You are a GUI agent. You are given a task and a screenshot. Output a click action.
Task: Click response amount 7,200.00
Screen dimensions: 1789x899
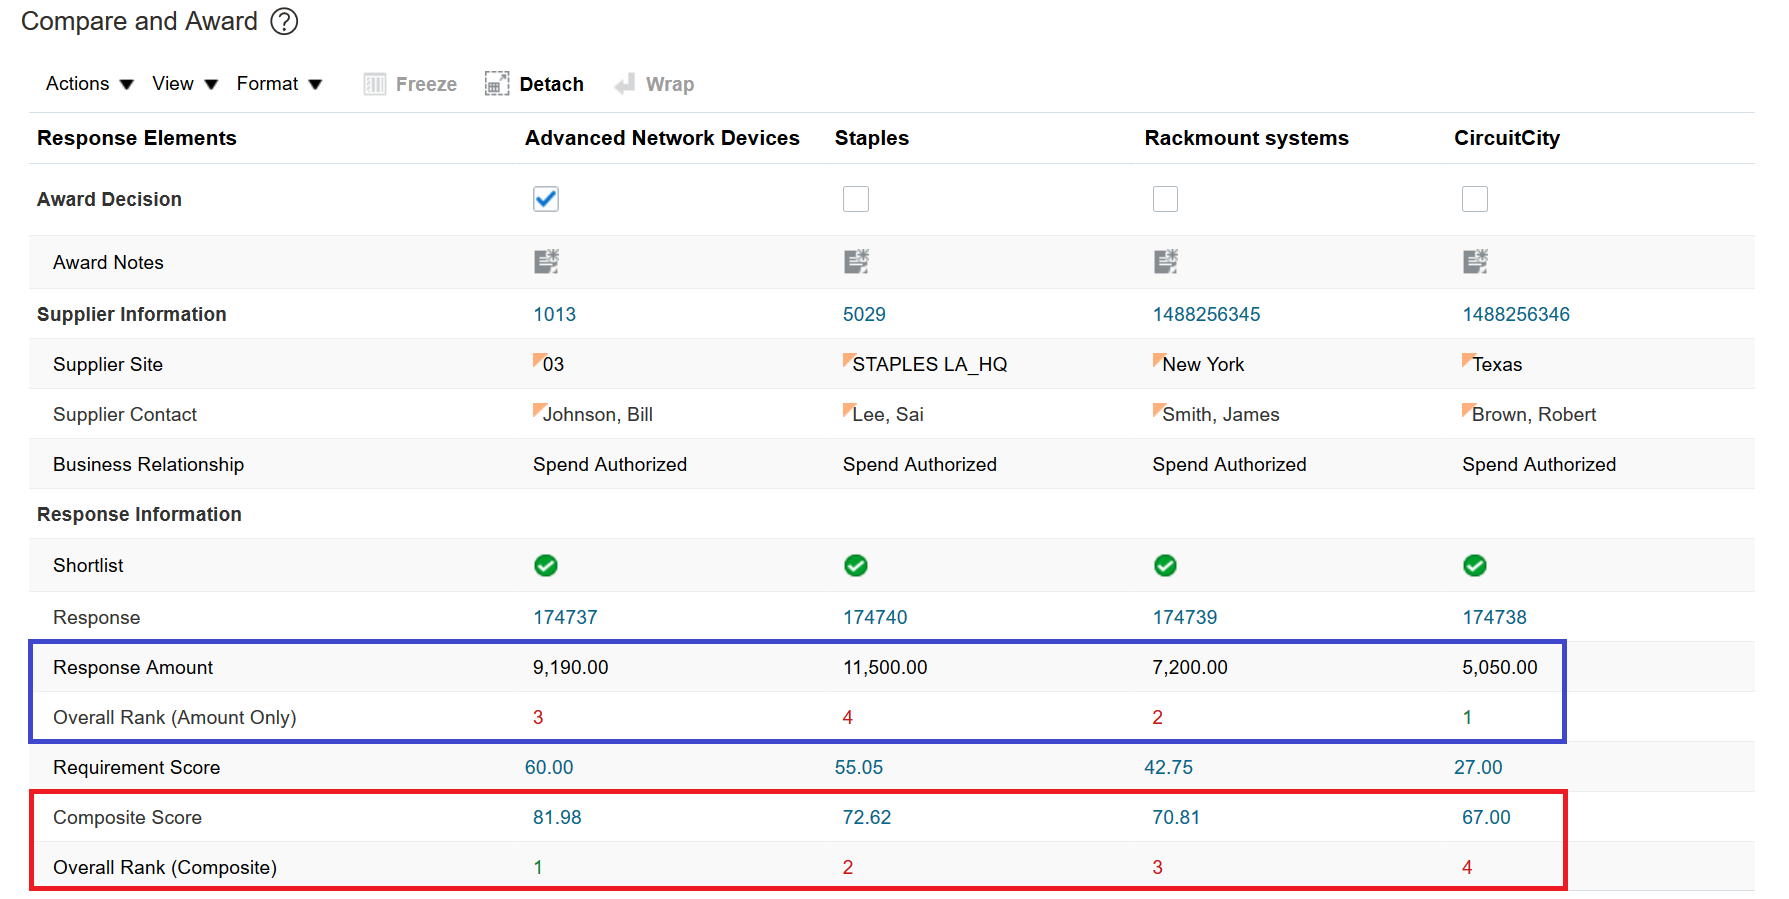tap(1190, 667)
